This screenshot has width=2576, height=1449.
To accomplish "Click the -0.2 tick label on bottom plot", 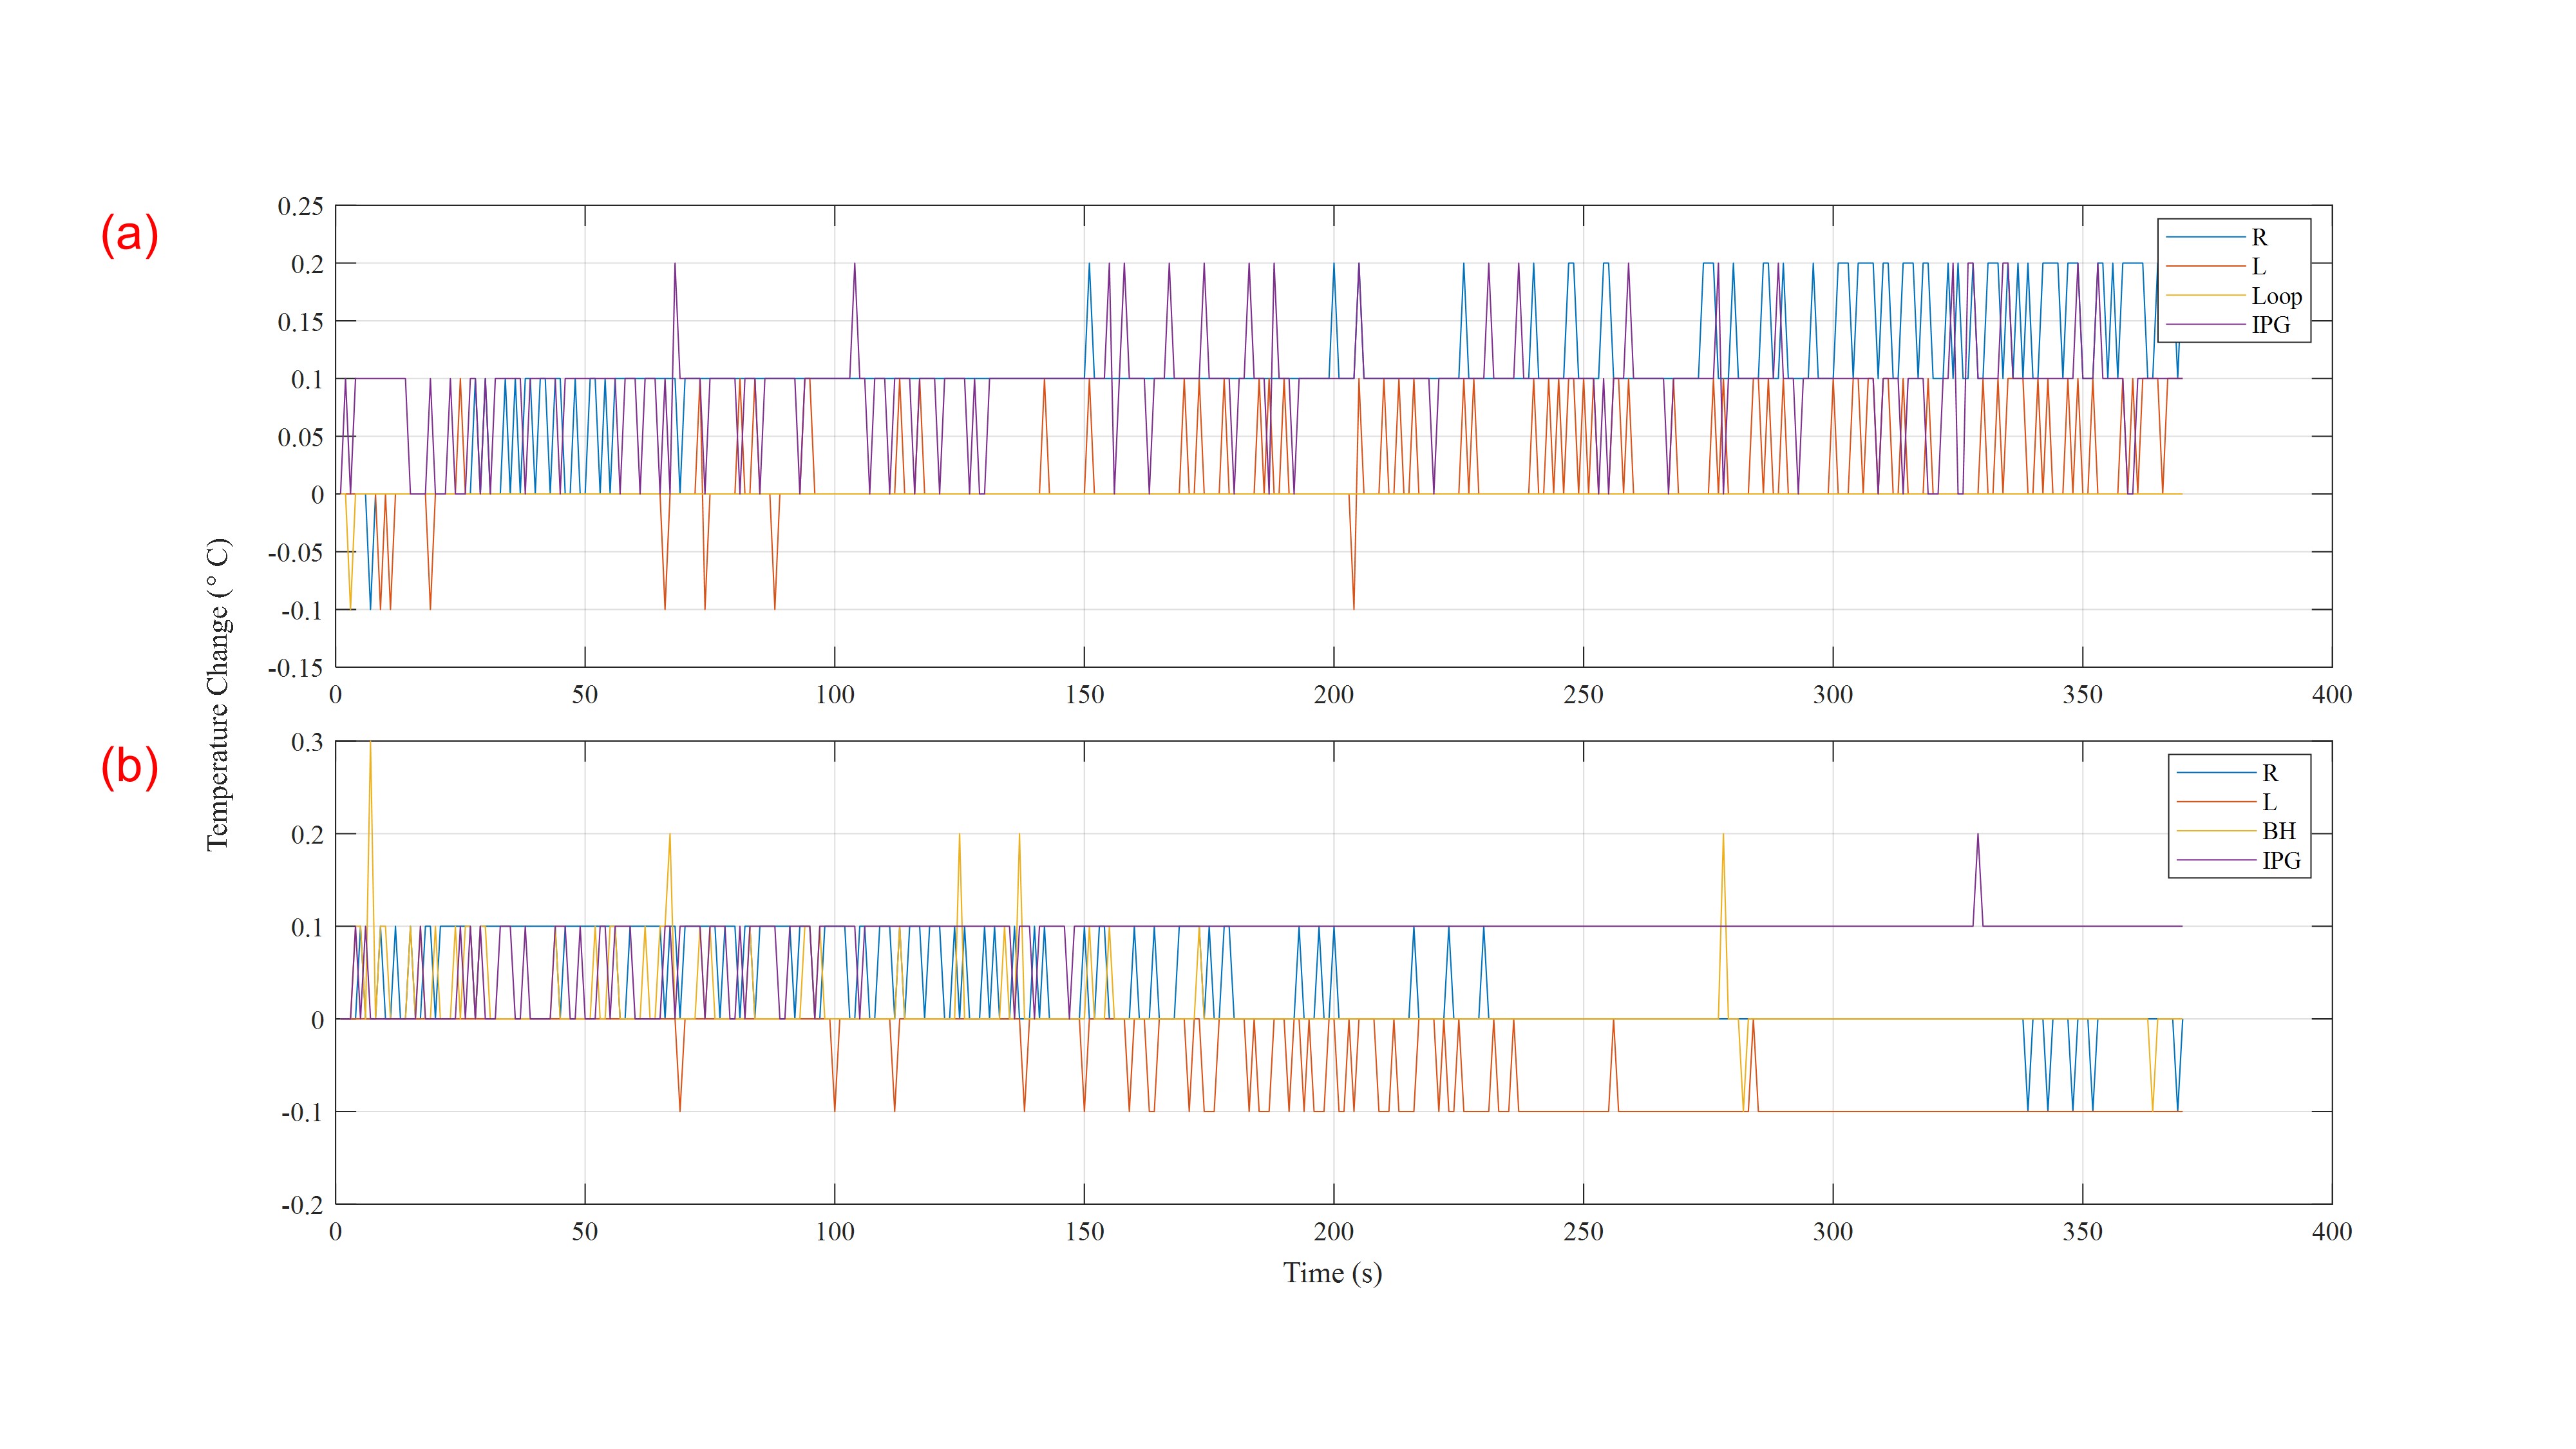I will [302, 1205].
